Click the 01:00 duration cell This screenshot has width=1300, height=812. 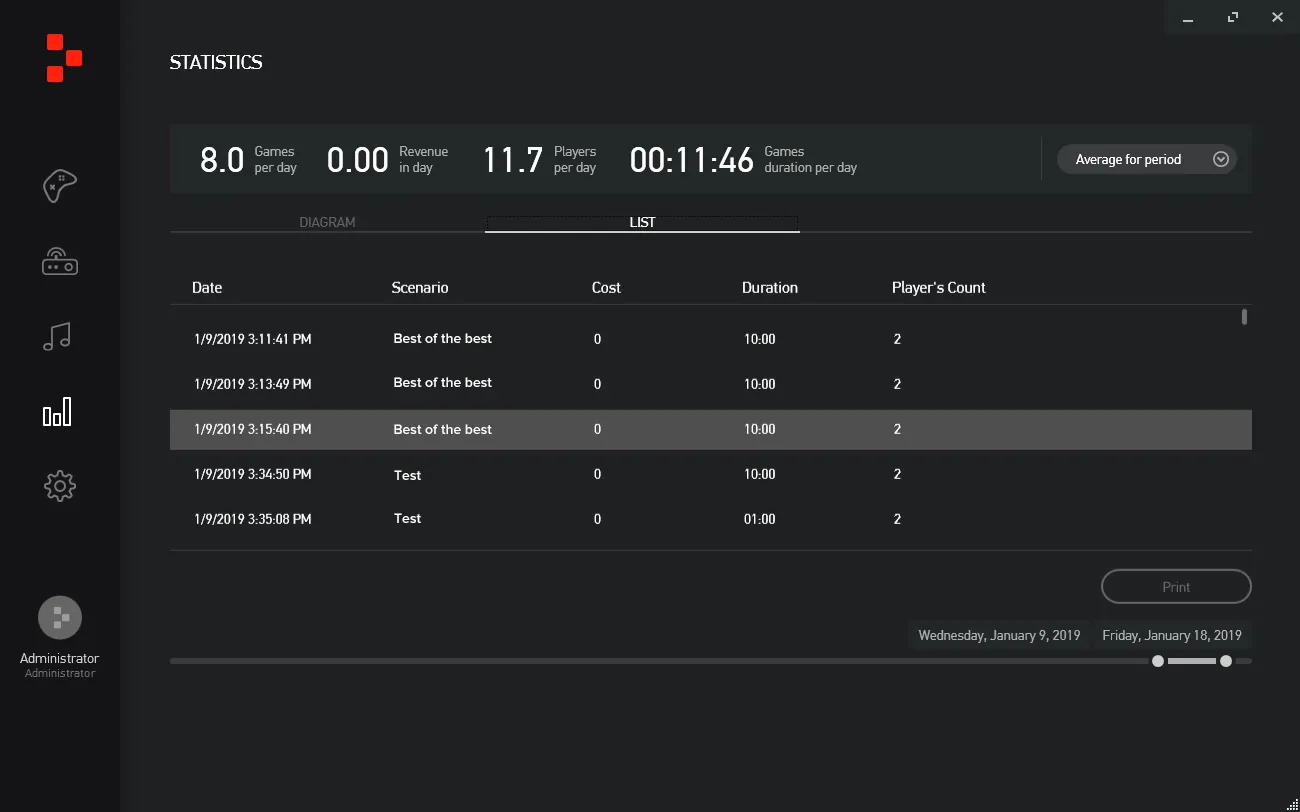point(760,519)
